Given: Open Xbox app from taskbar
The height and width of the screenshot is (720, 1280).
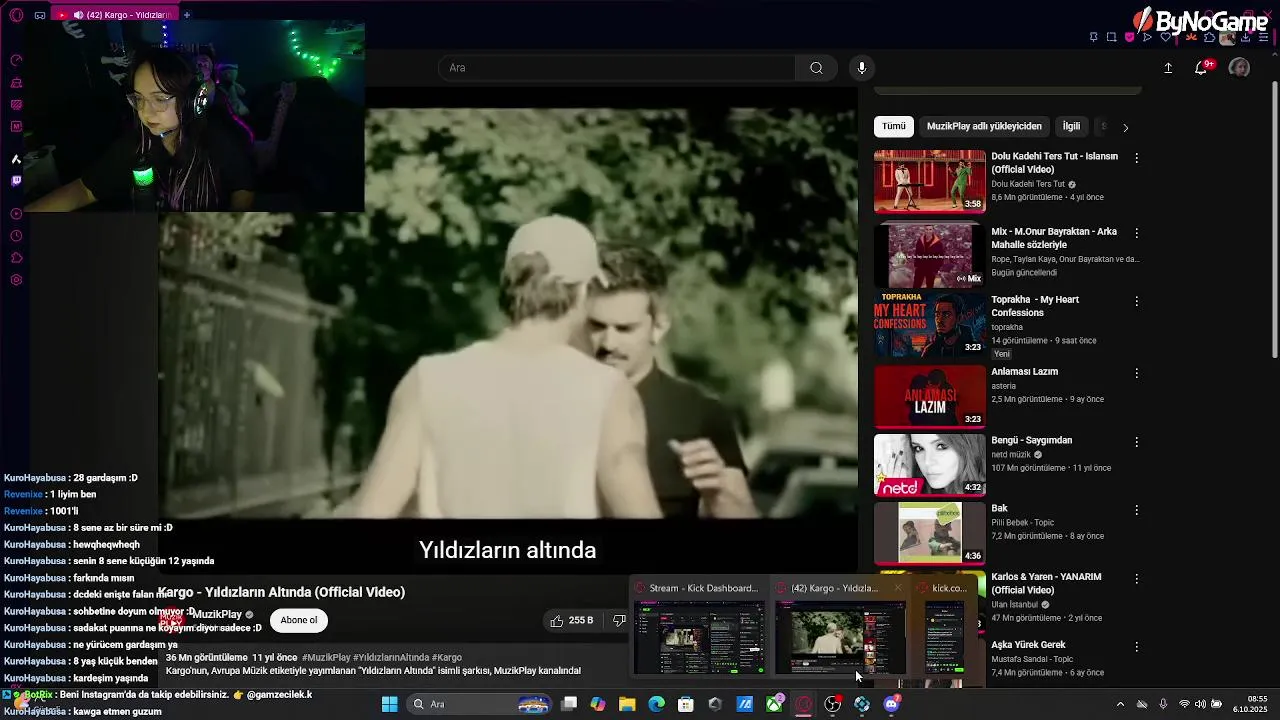Looking at the screenshot, I should click(774, 704).
